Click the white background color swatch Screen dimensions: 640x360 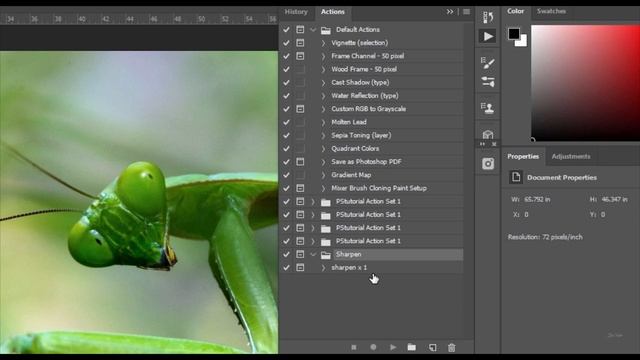(523, 42)
